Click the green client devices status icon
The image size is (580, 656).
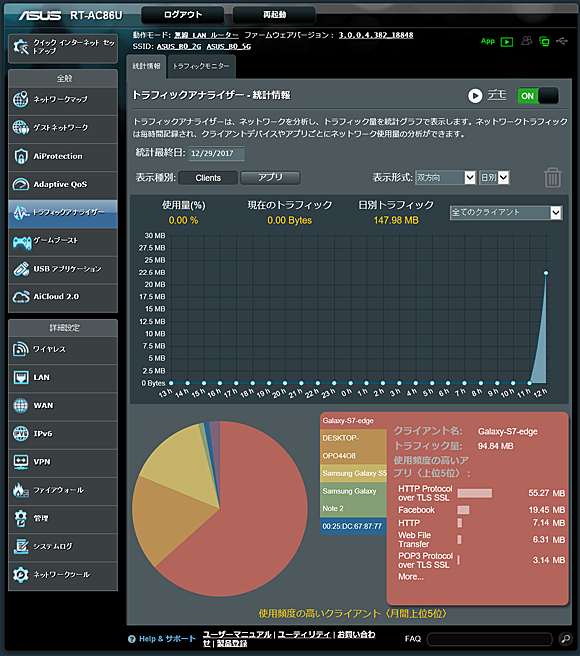point(544,41)
